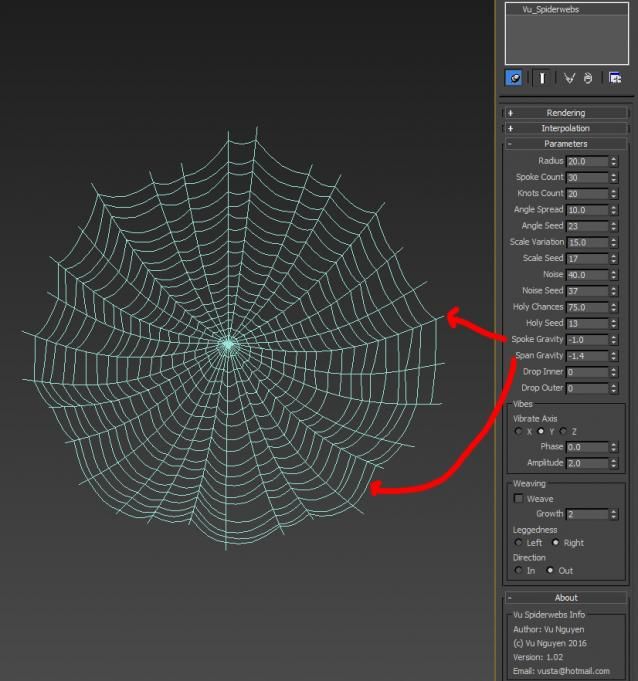
Task: Click Amplitude spinner arrows
Action: click(613, 463)
